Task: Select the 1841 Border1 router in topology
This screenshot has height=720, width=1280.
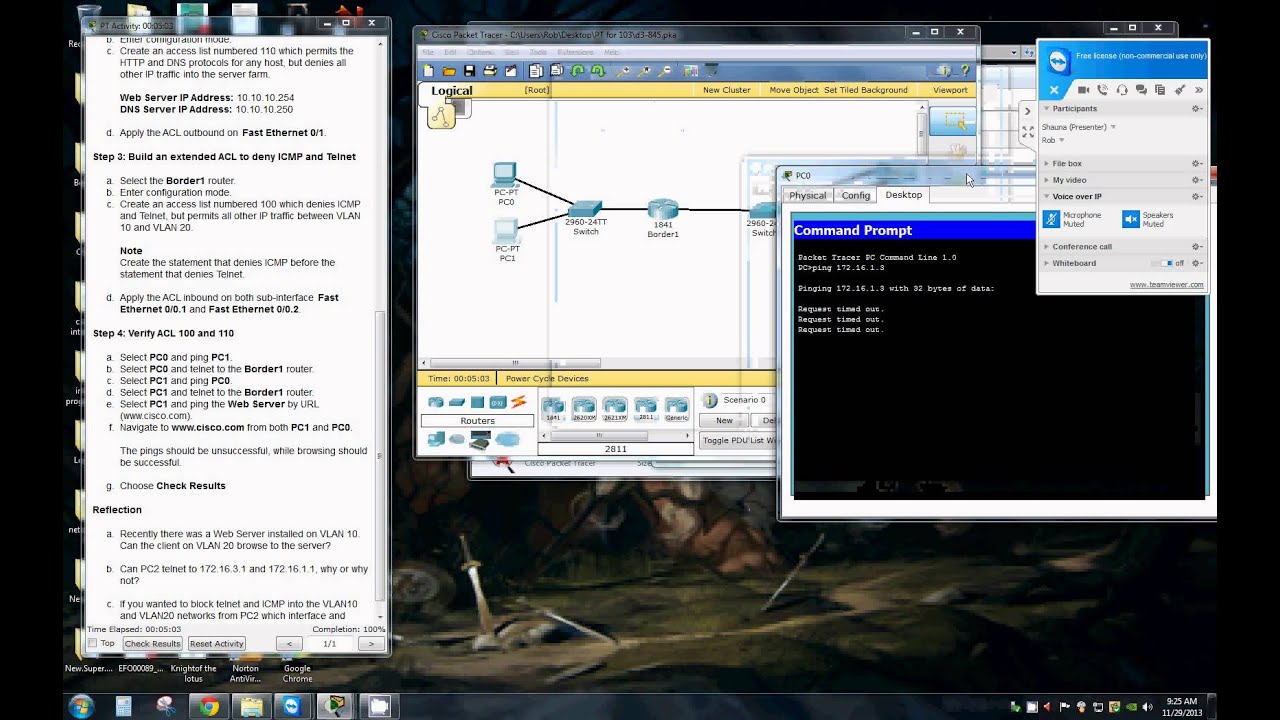Action: [662, 209]
